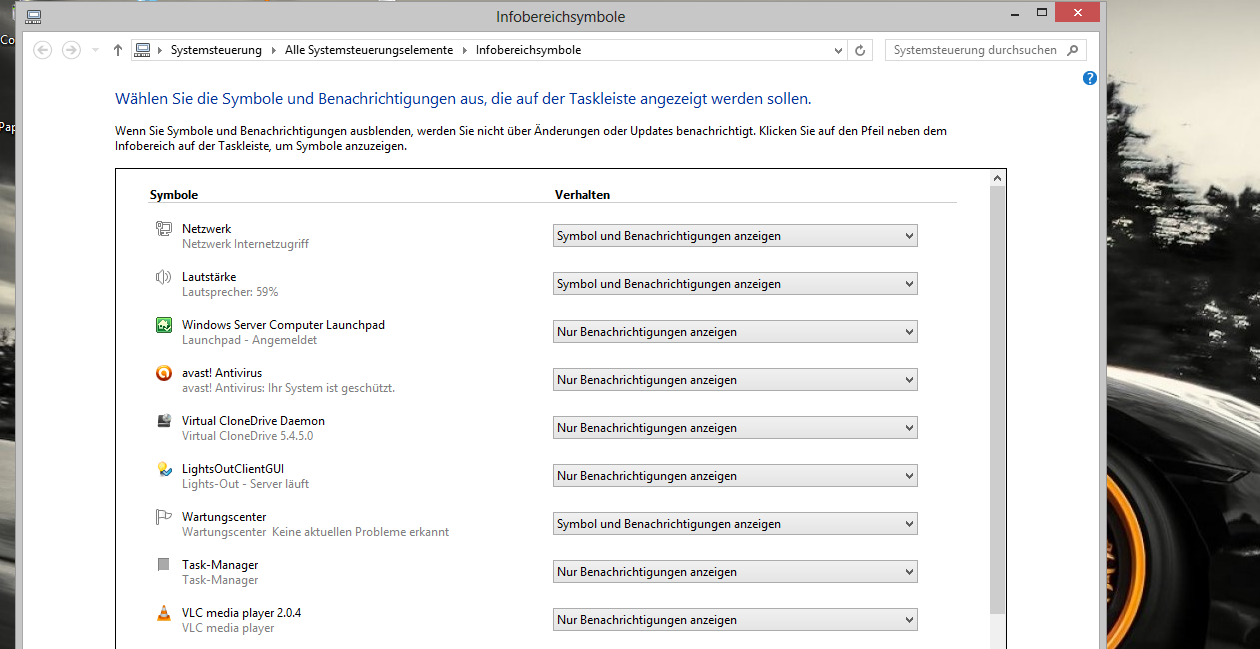Expand chevron after Systemsteuerung breadcrumb
The width and height of the screenshot is (1260, 649).
[274, 50]
